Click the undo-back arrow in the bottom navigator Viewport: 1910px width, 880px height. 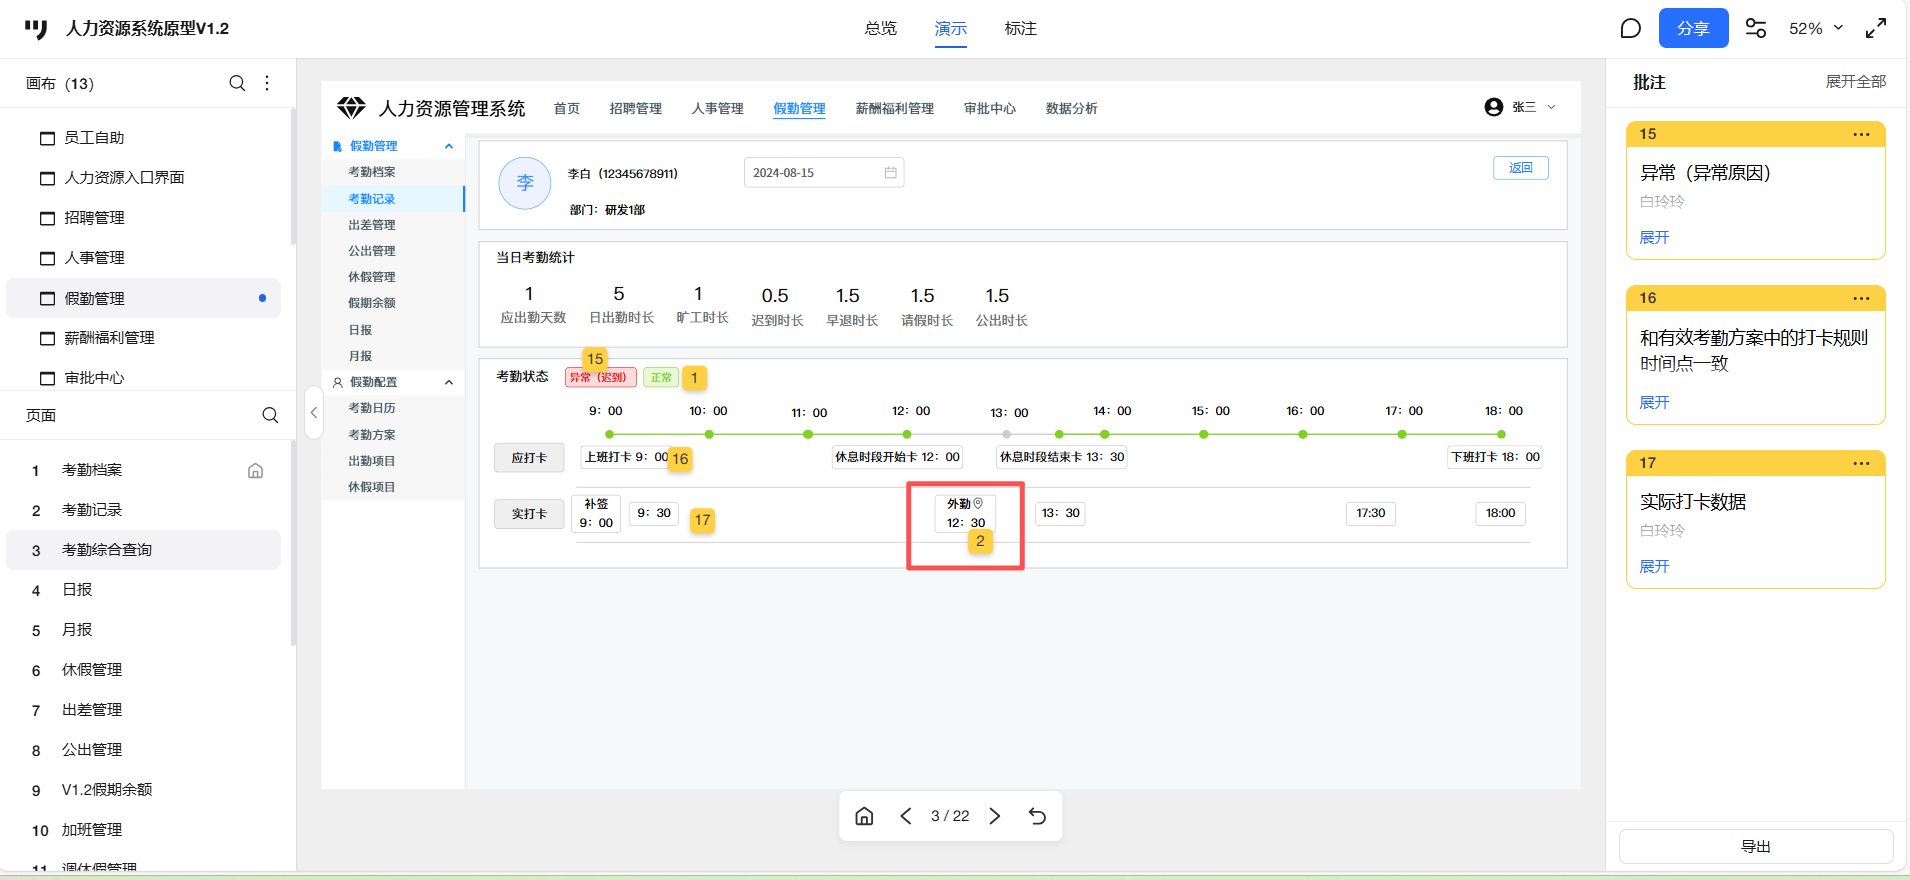1037,816
